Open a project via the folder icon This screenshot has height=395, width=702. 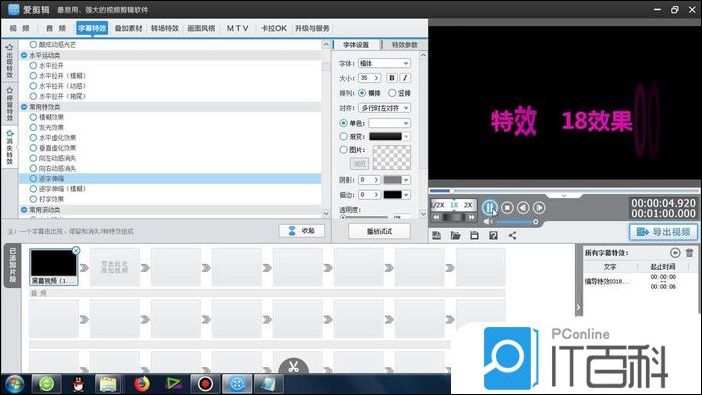455,236
